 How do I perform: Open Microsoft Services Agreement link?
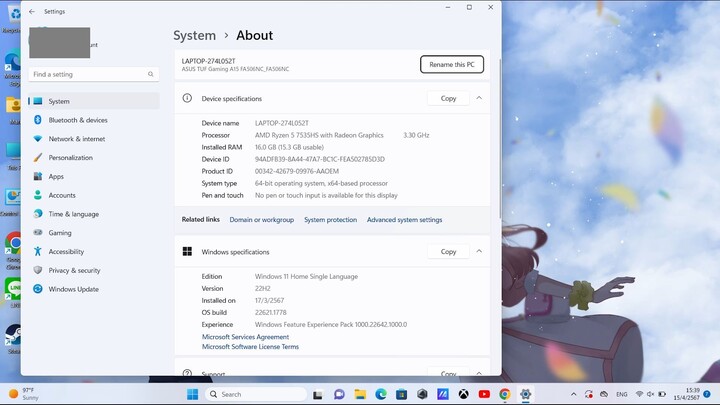(x=246, y=337)
